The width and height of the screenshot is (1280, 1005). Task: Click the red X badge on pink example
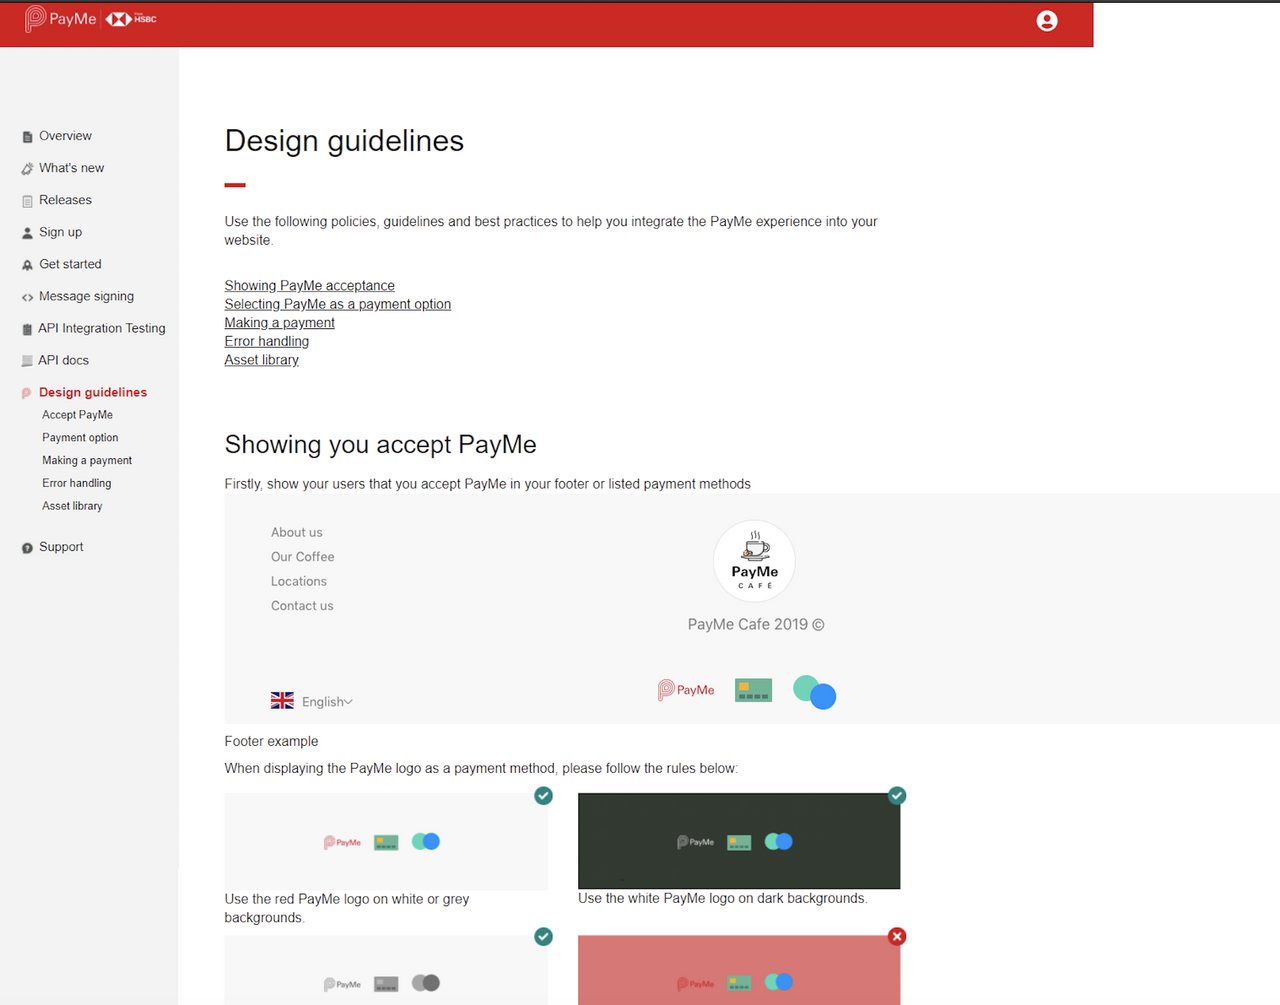tap(897, 936)
